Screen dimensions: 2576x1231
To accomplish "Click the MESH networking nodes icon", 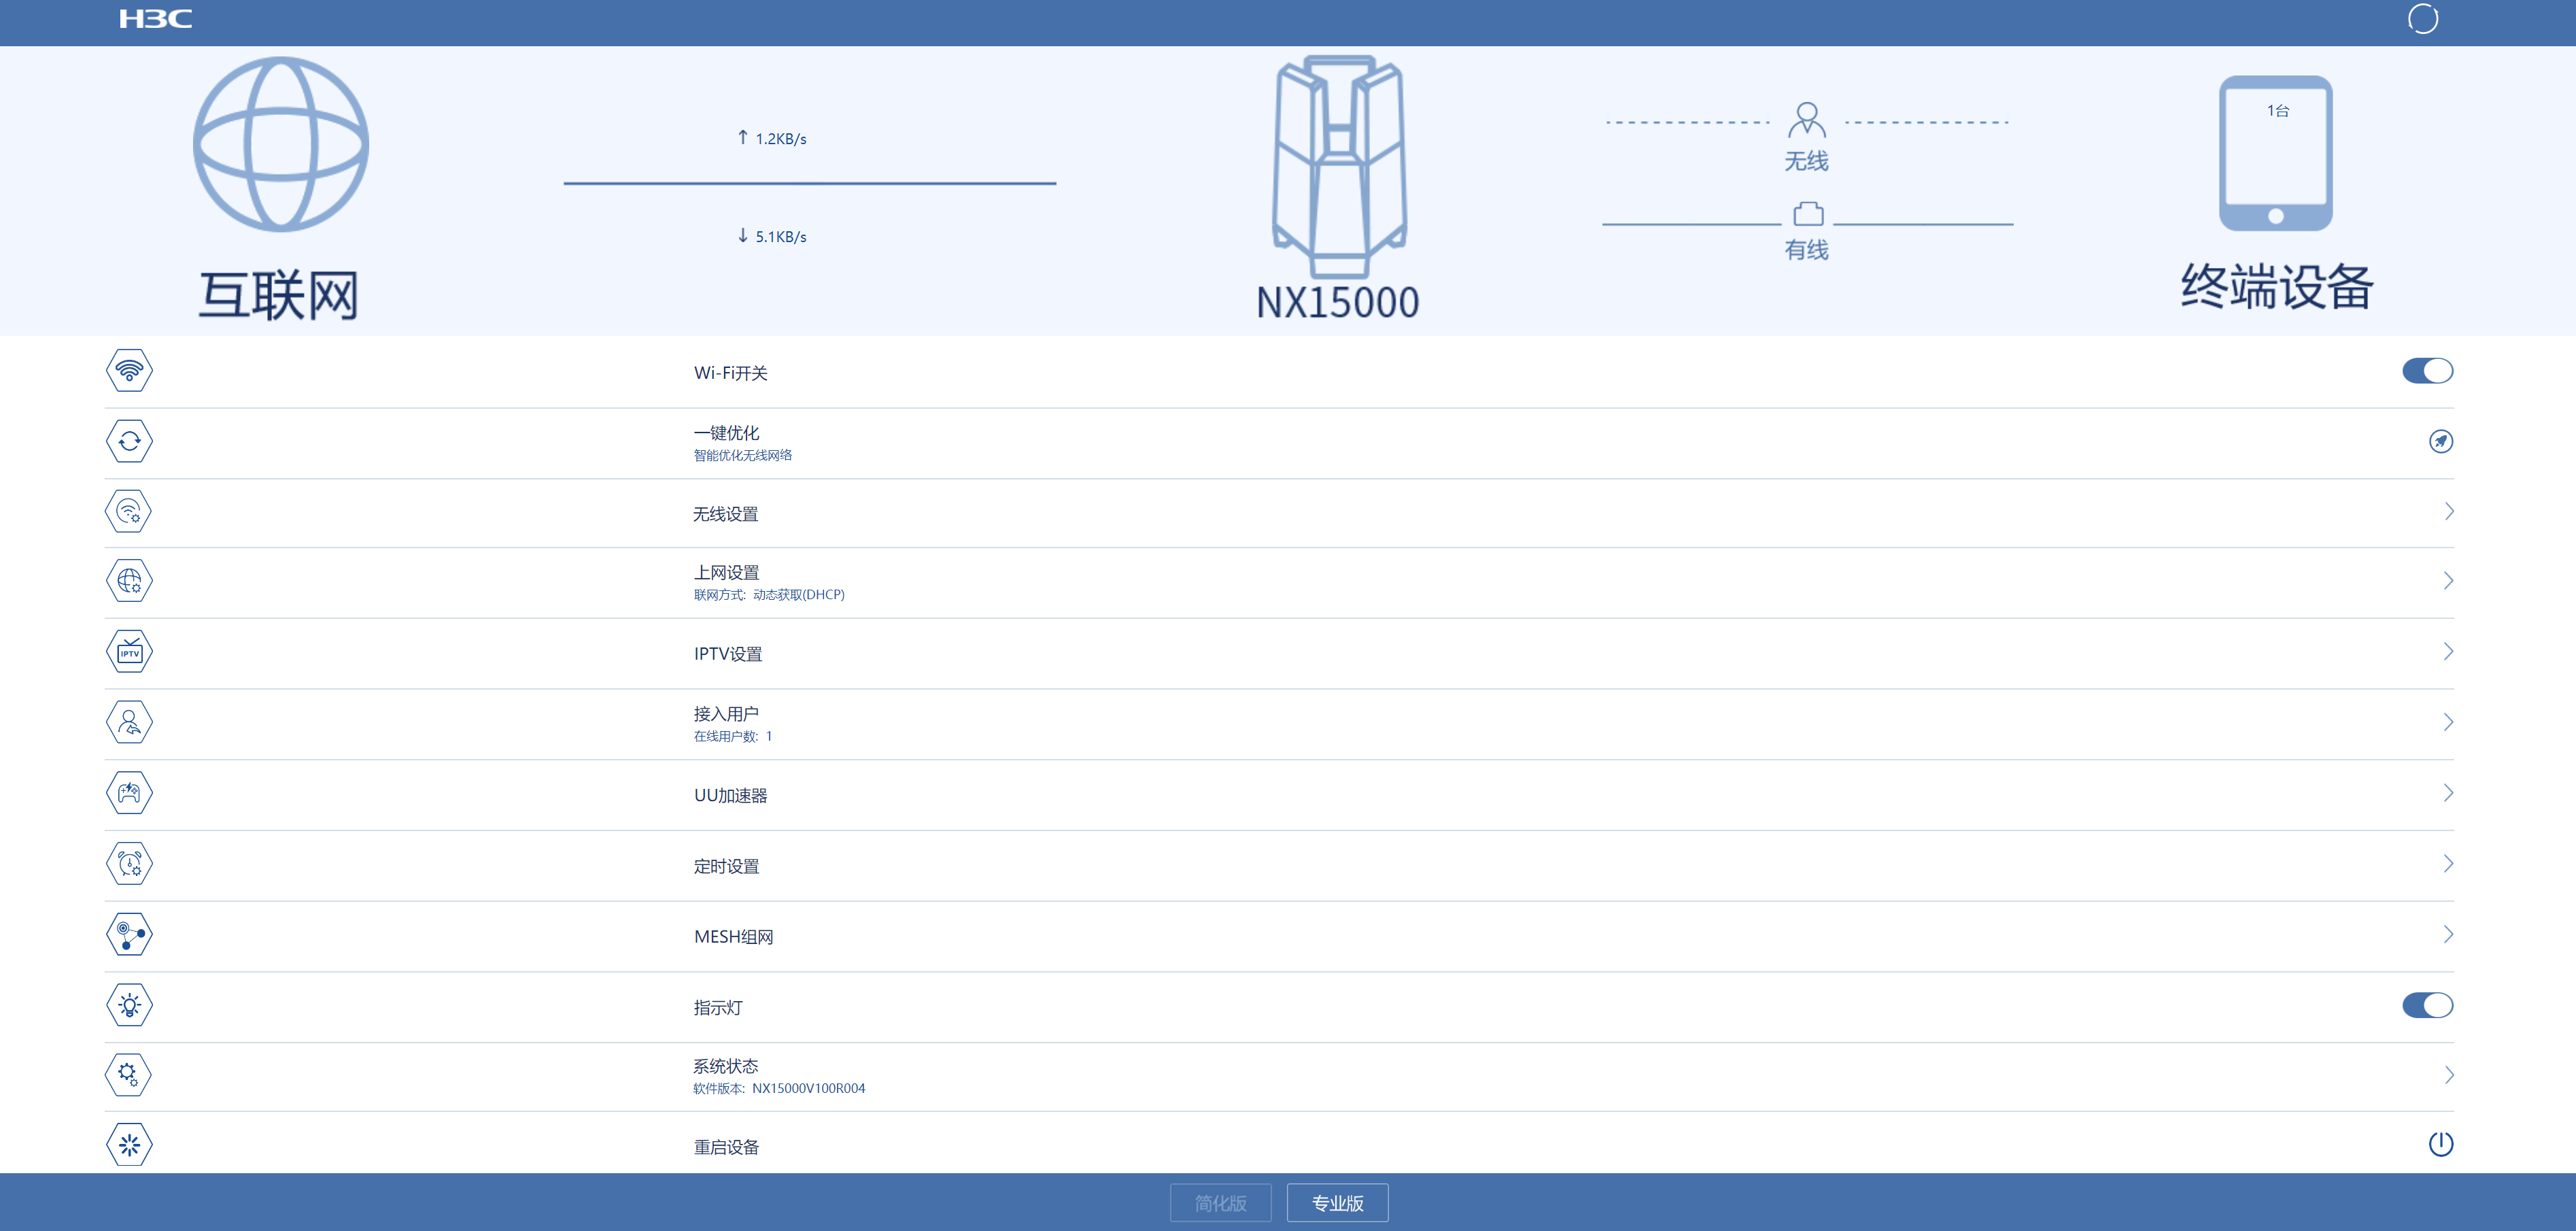I will click(x=129, y=934).
